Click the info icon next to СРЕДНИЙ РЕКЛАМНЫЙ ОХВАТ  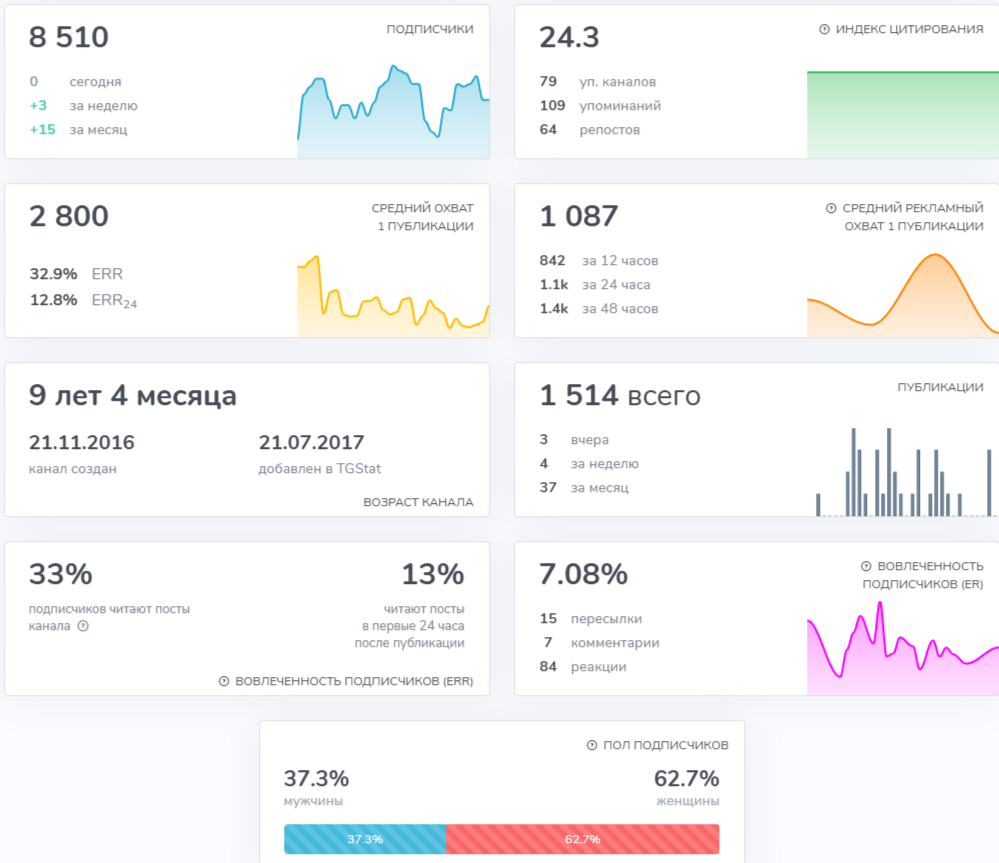[x=831, y=208]
